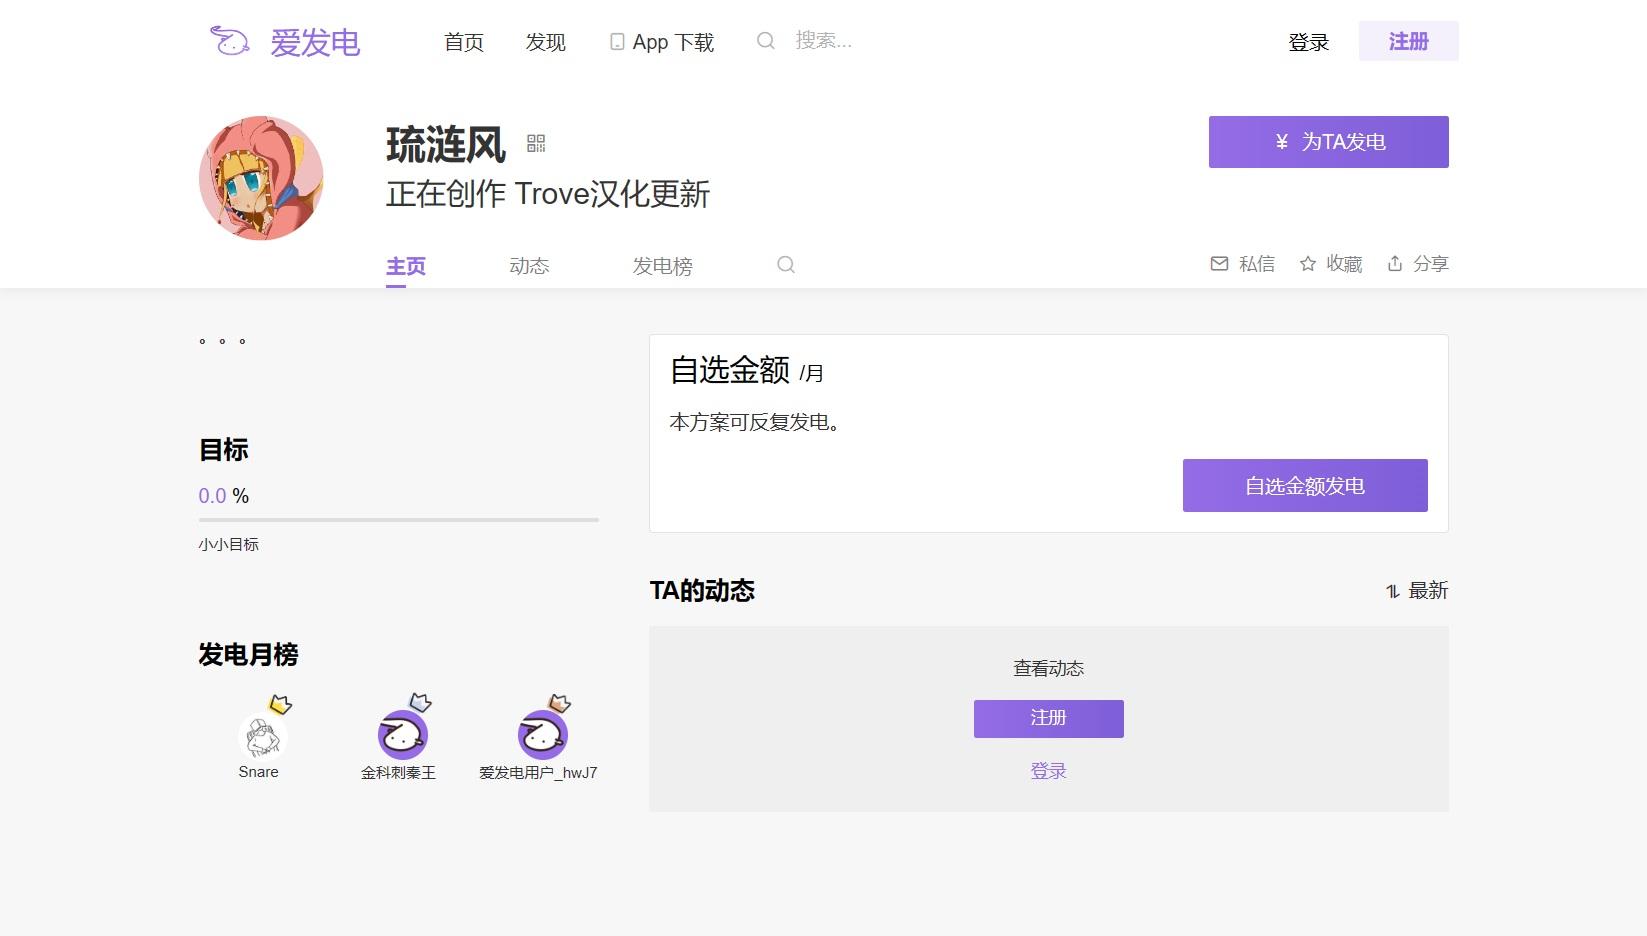
Task: Click the 登录 link in header
Action: (x=1308, y=42)
